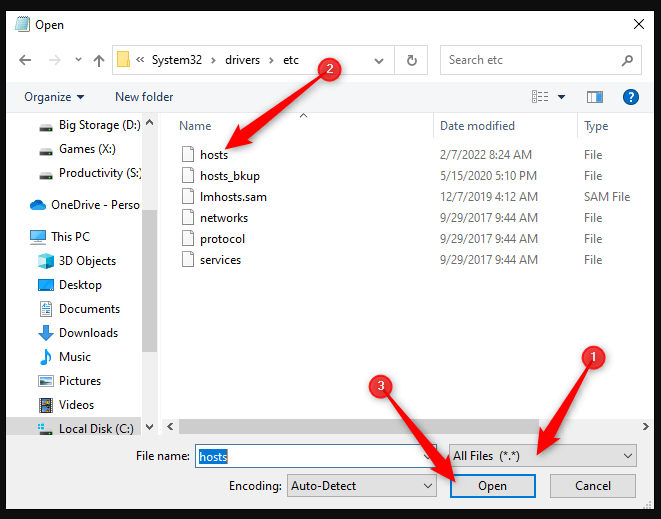Sort files by Type column

[596, 126]
